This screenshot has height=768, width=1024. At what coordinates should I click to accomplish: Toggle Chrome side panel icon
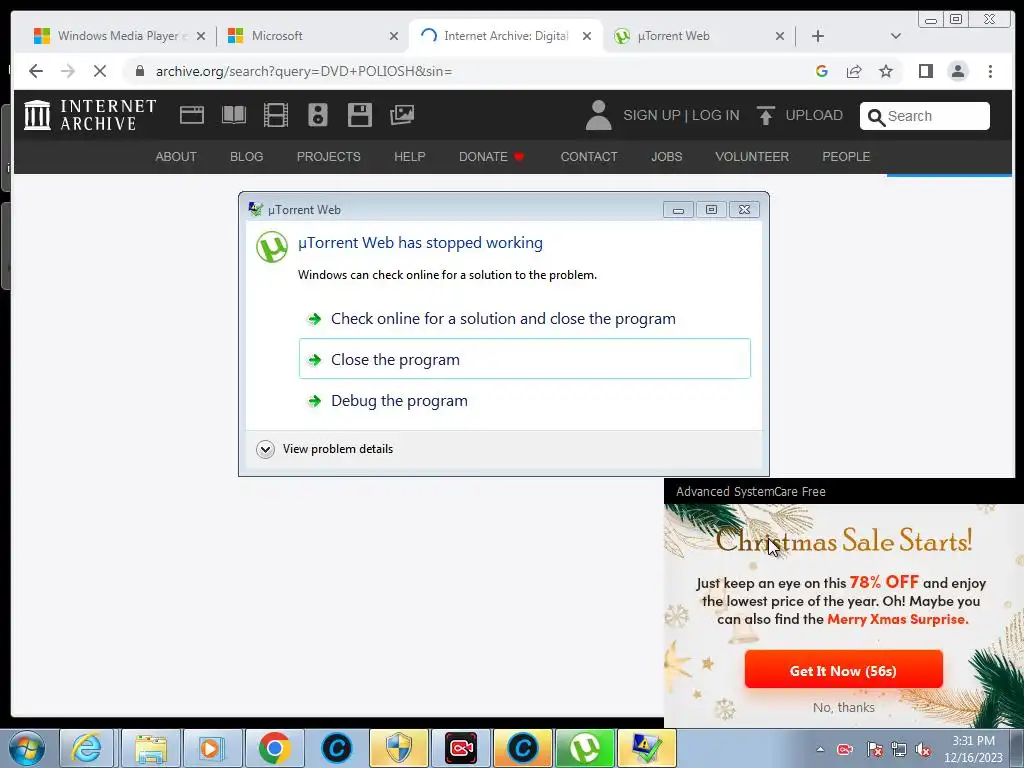(x=925, y=71)
